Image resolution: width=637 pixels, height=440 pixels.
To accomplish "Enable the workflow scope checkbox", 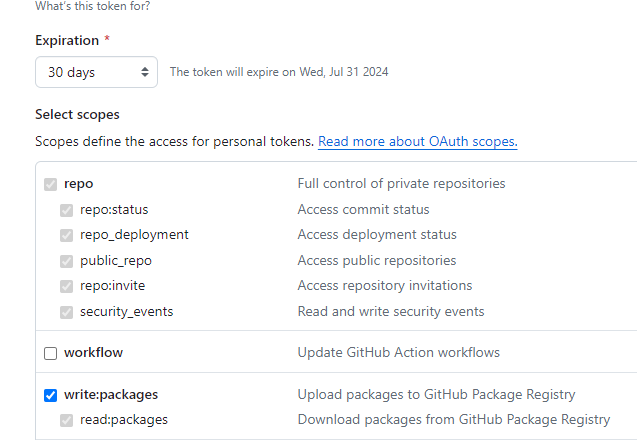I will tap(51, 353).
